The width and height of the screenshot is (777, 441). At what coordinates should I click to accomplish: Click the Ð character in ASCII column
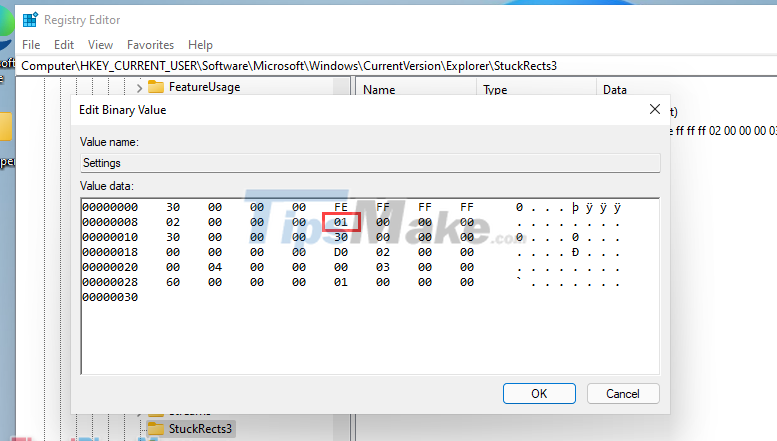[x=575, y=252]
